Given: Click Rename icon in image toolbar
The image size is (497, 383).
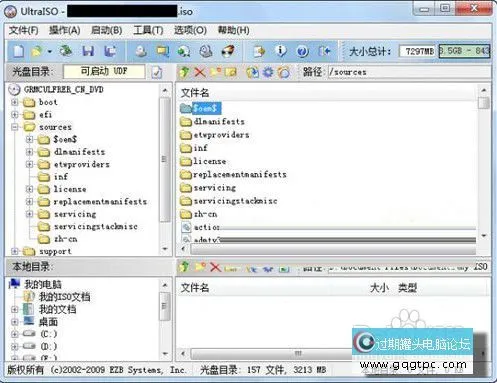Looking at the screenshot, I should (231, 72).
